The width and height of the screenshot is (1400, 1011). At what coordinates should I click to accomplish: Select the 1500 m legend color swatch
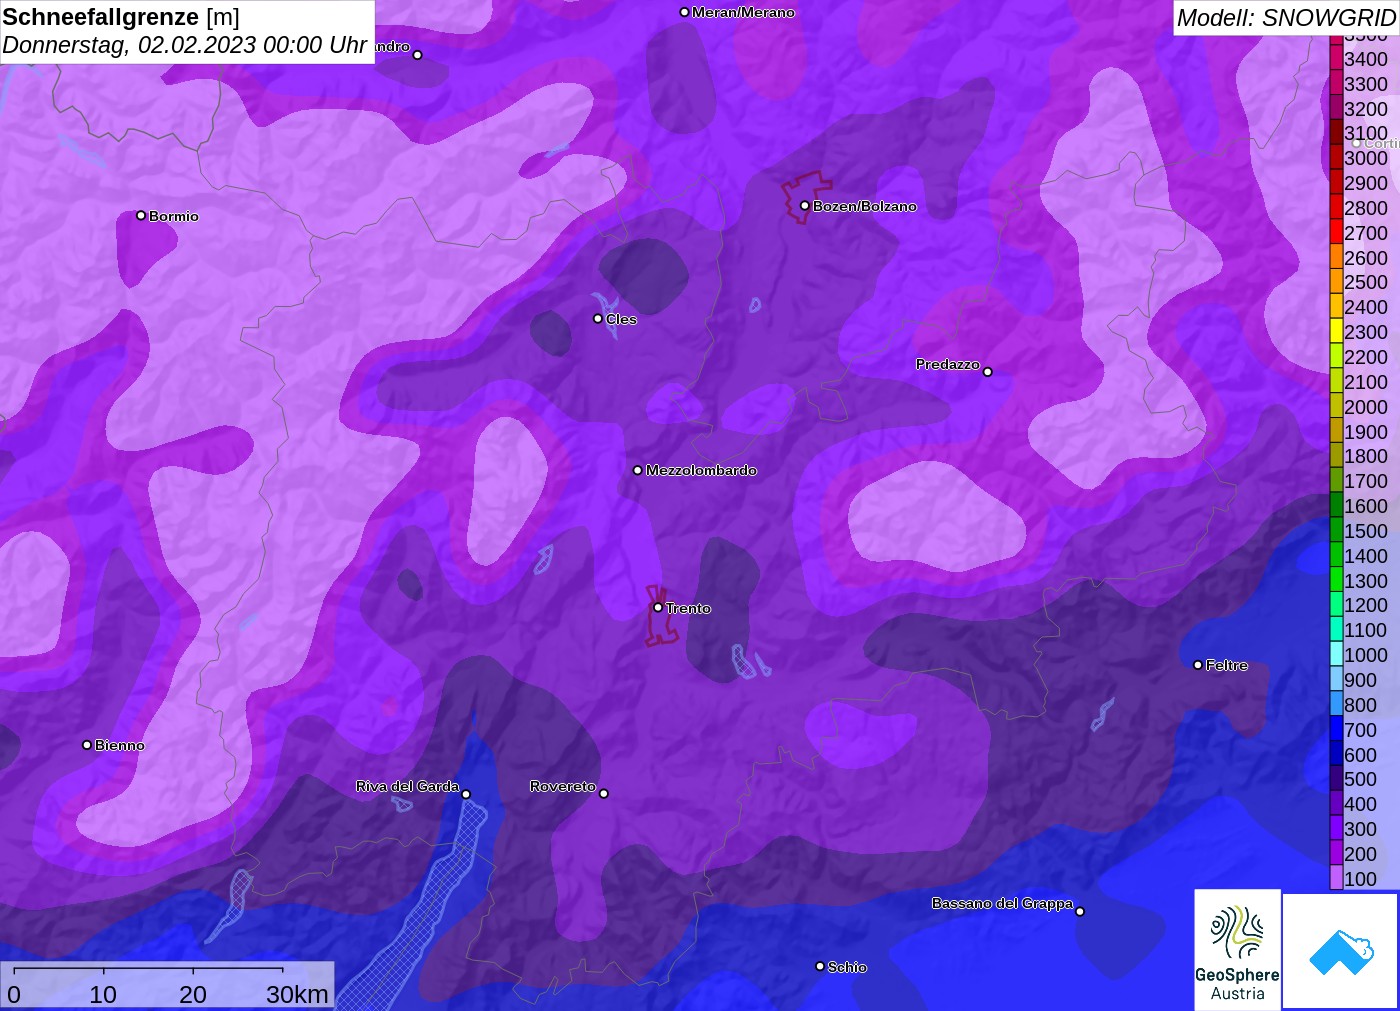click(x=1336, y=530)
